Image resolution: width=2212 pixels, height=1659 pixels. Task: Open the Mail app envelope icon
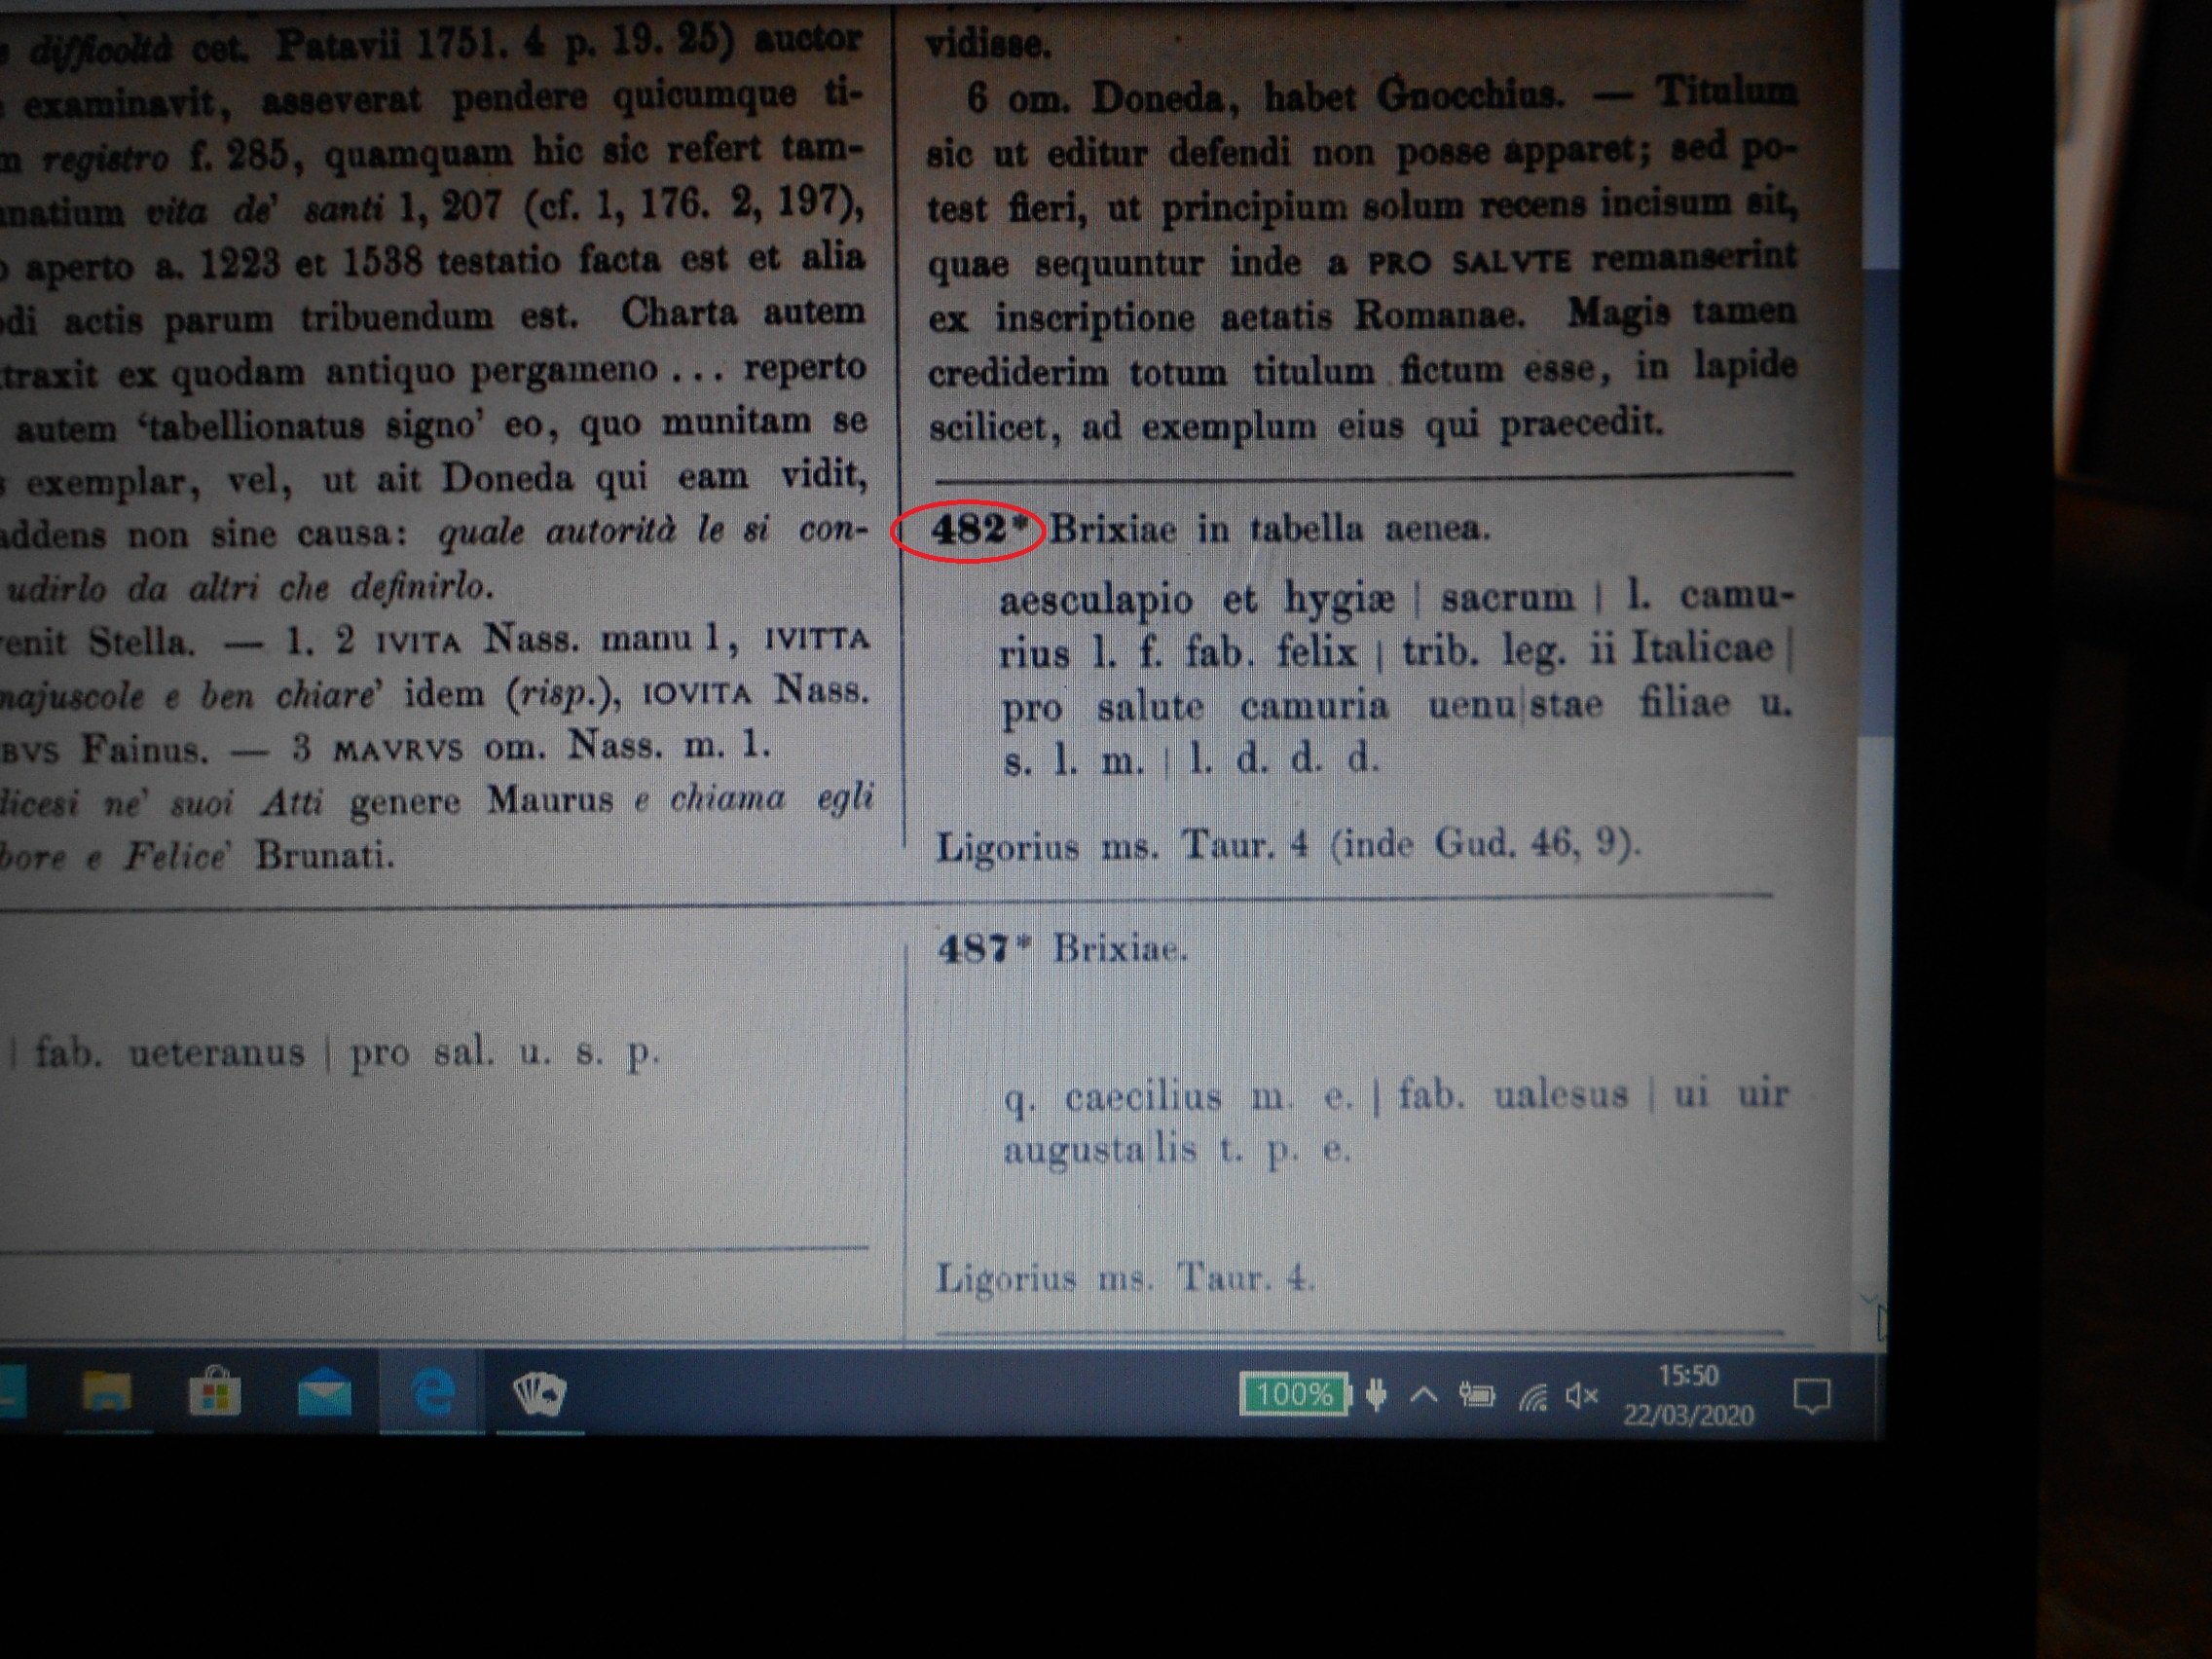[x=324, y=1394]
